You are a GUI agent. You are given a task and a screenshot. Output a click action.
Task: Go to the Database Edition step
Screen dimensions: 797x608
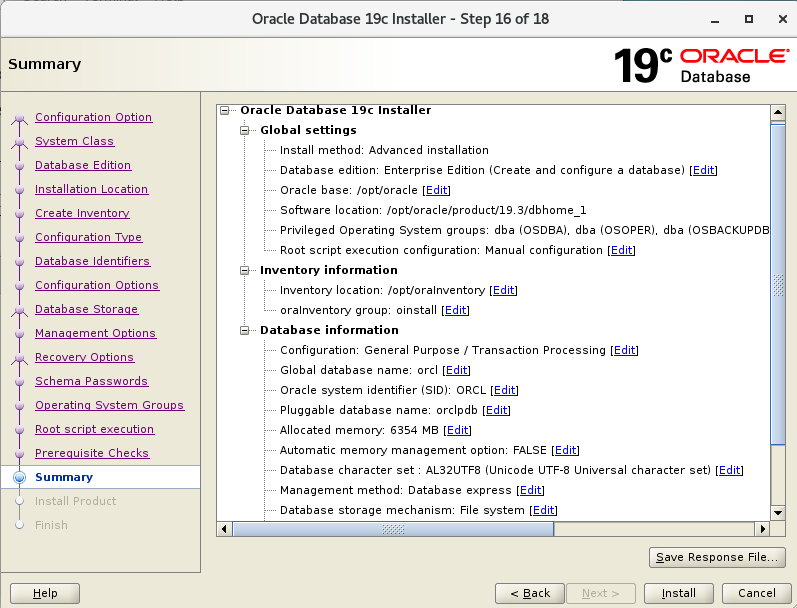83,165
